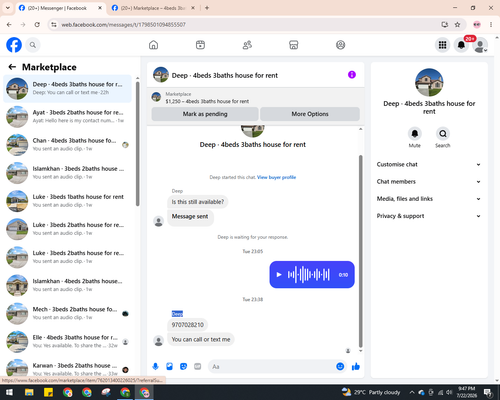Expand Customise chat section
The height and width of the screenshot is (400, 500).
point(429,164)
